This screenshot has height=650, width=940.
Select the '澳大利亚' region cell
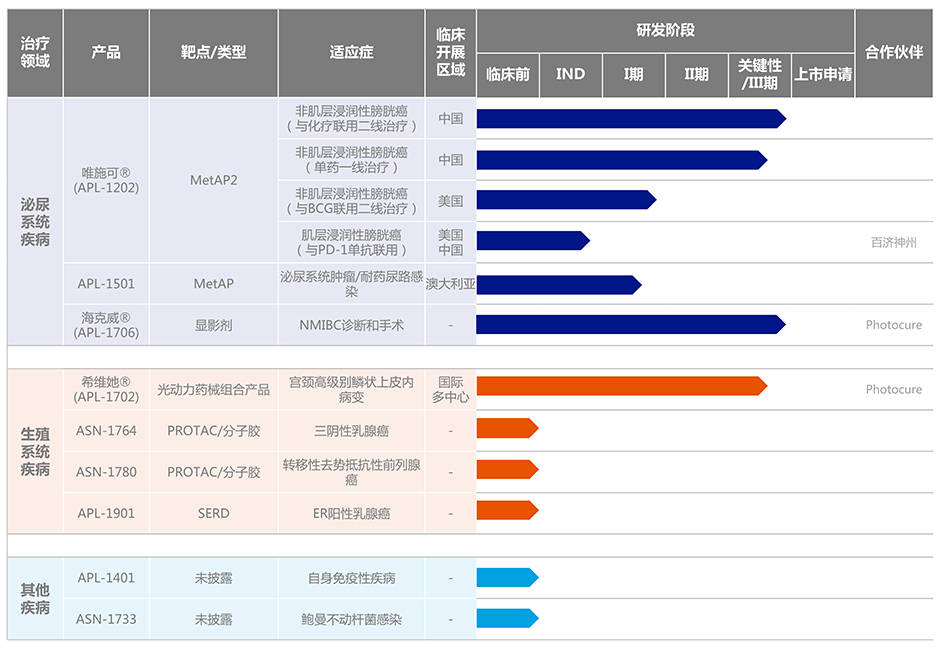(451, 284)
